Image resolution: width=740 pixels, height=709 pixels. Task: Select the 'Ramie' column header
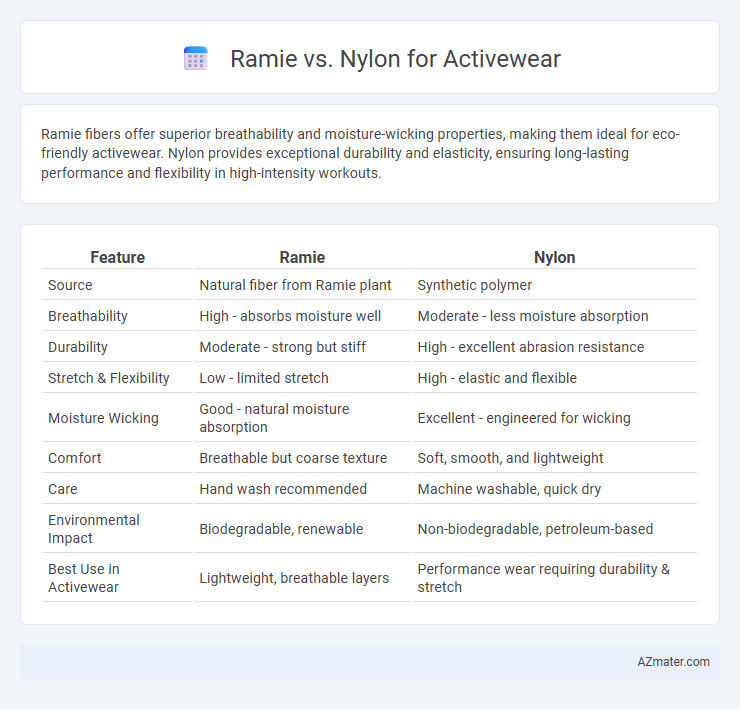(x=302, y=257)
